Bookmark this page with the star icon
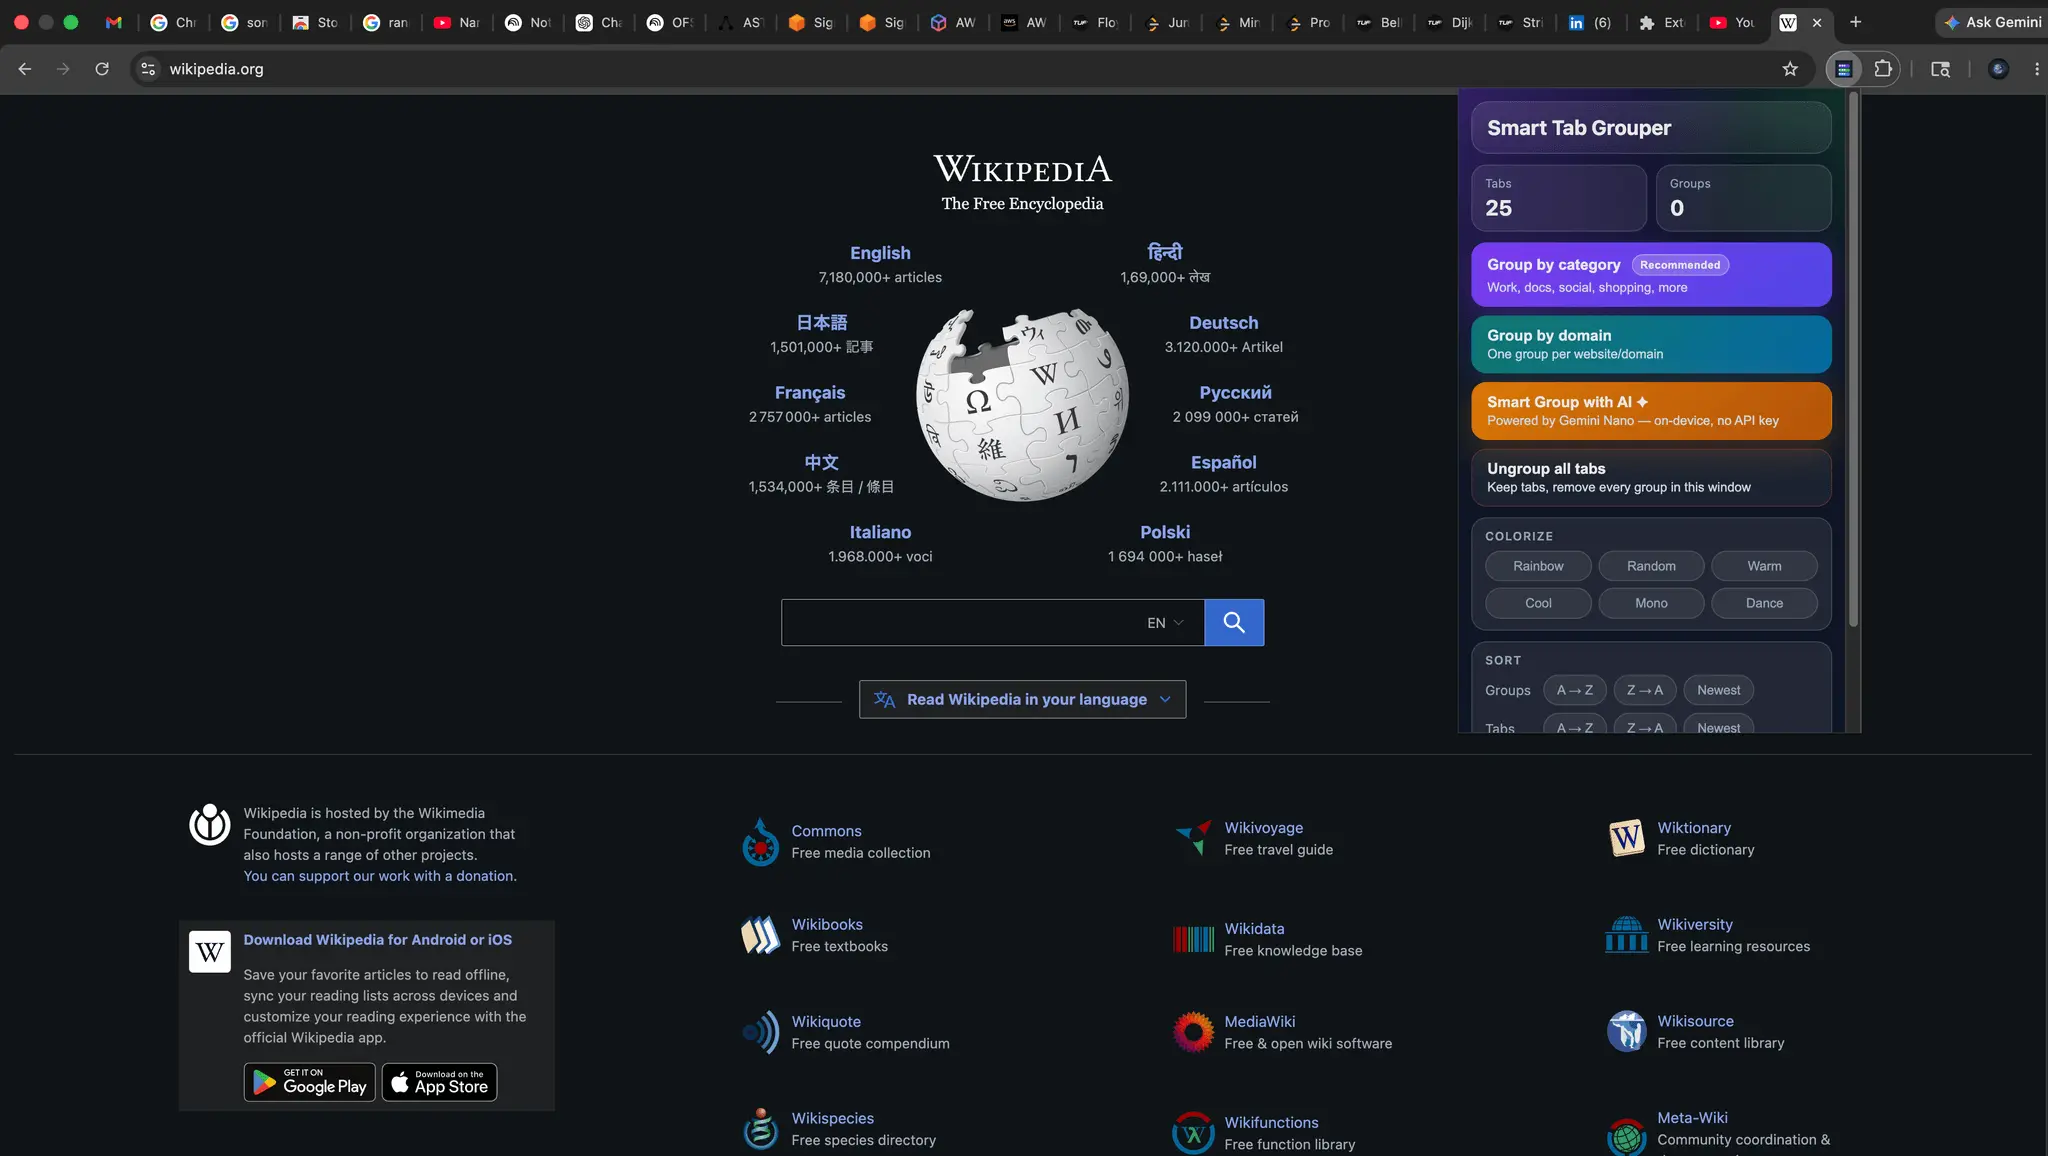 pos(1790,69)
